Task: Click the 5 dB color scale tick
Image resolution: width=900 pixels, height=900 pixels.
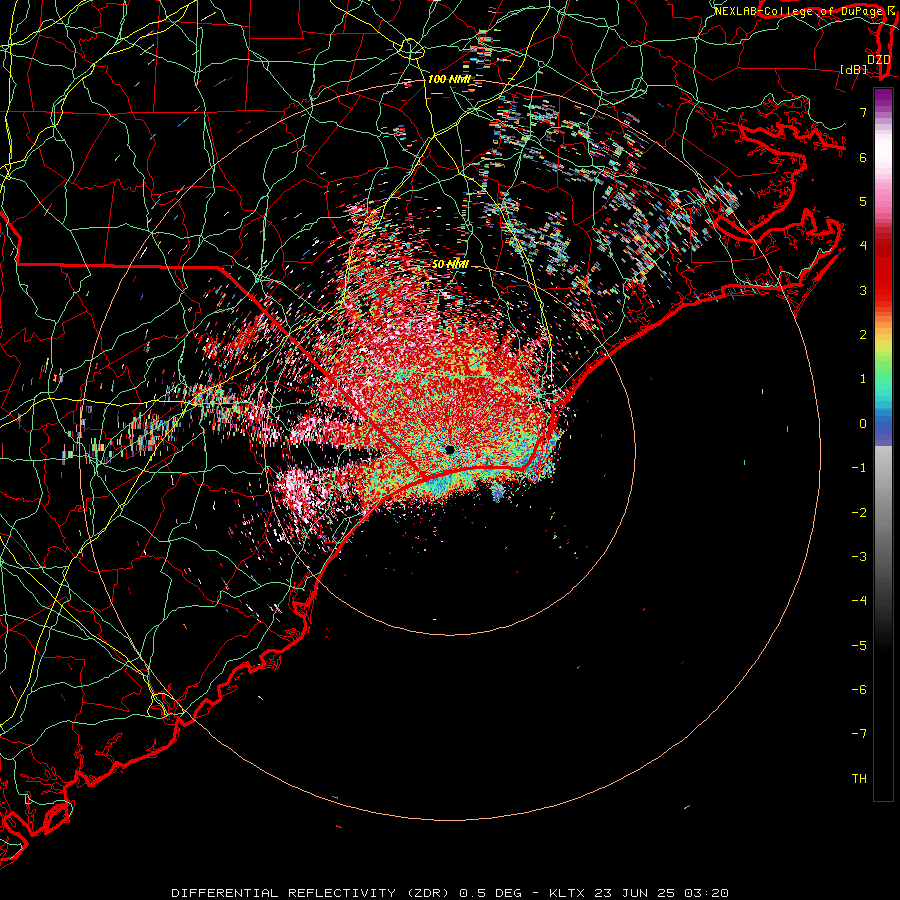Action: click(863, 201)
